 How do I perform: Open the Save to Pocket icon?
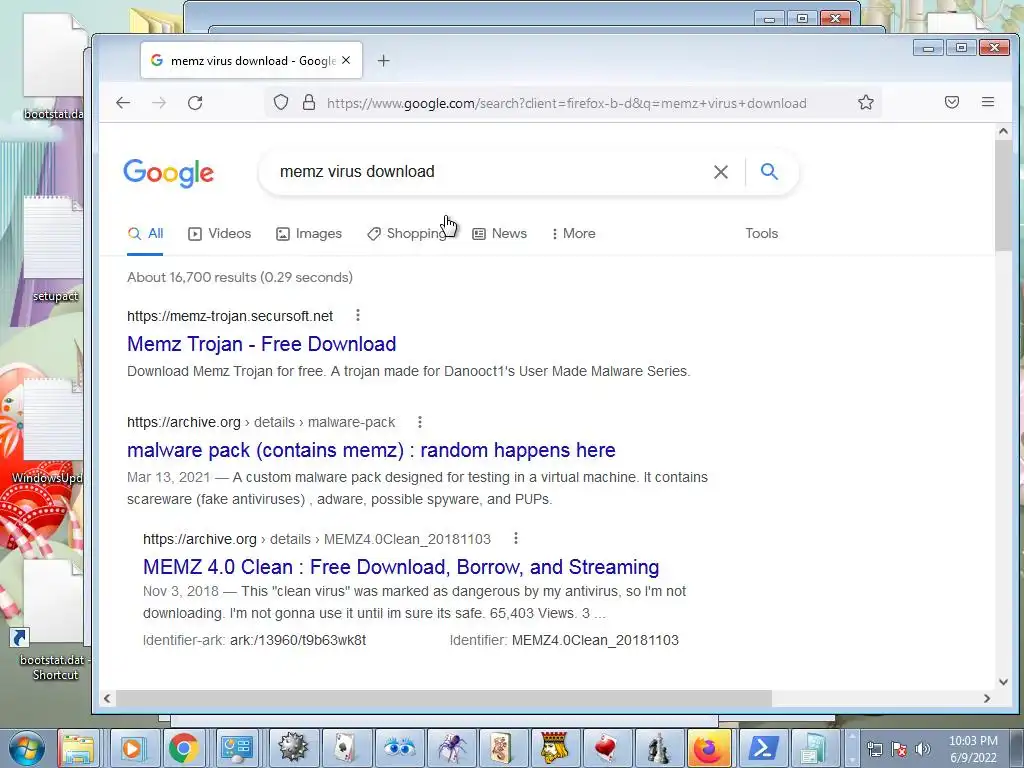(952, 102)
